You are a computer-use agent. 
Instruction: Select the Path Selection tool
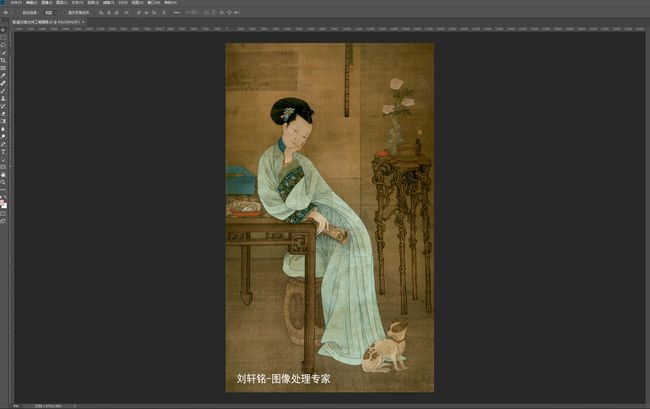click(x=3, y=160)
